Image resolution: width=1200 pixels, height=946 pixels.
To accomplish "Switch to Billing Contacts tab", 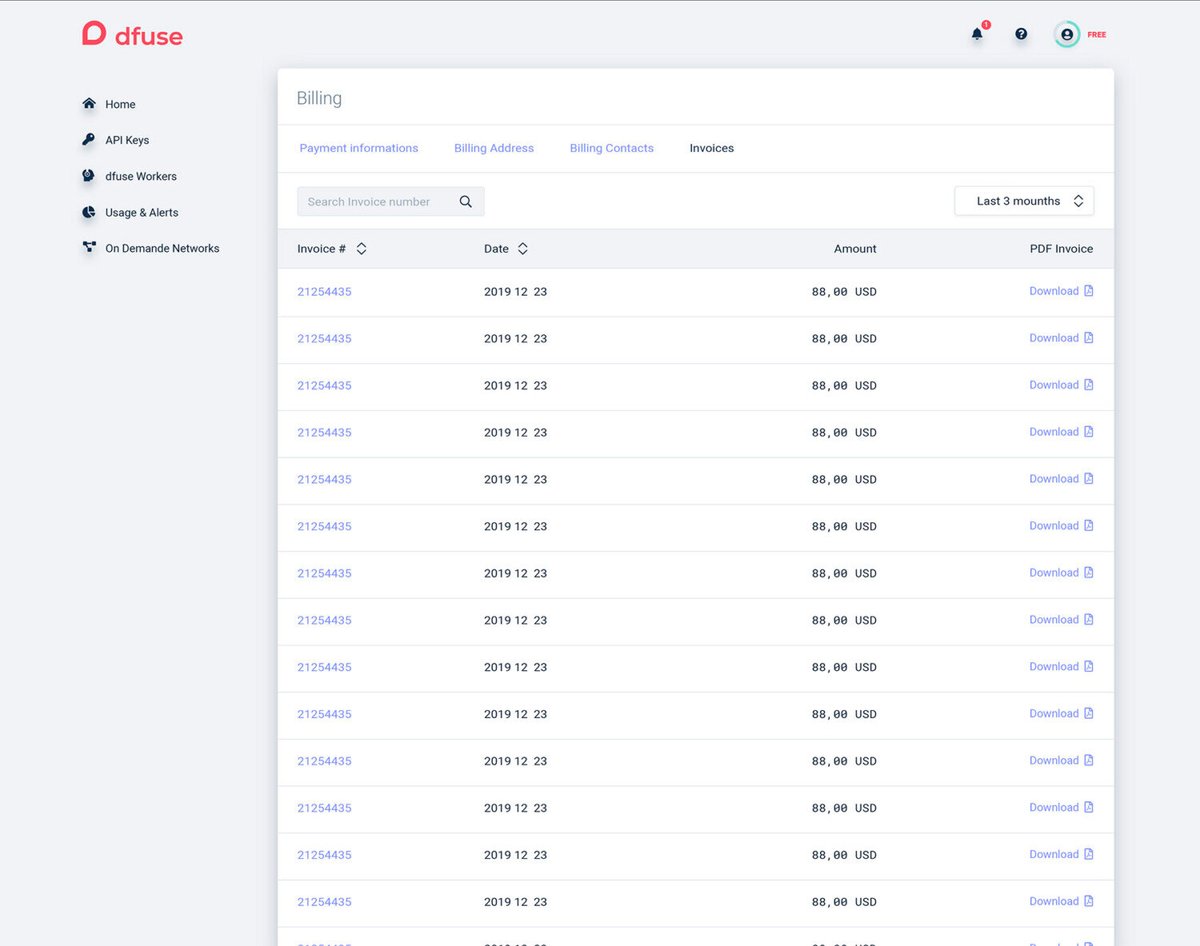I will click(612, 148).
